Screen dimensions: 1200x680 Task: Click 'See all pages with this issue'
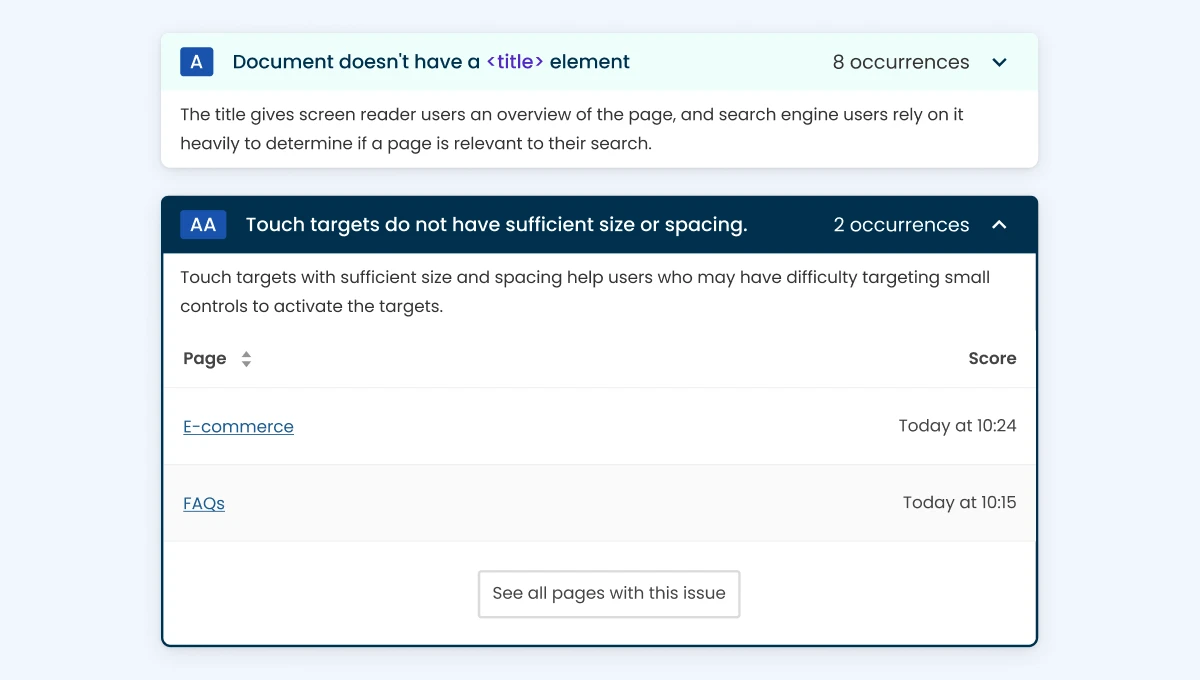[608, 593]
